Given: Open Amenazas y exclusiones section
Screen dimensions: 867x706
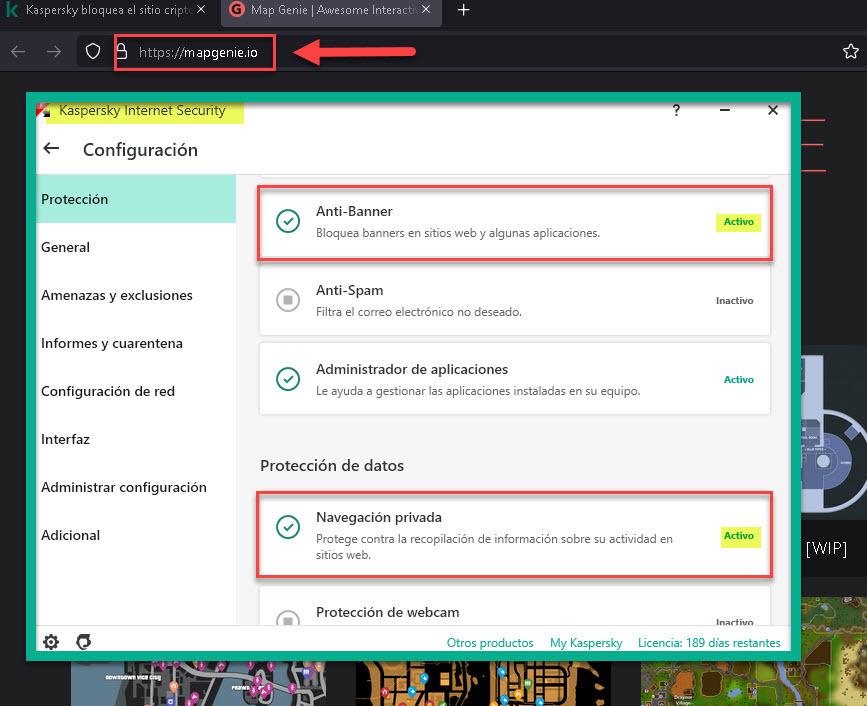Looking at the screenshot, I should (x=136, y=295).
